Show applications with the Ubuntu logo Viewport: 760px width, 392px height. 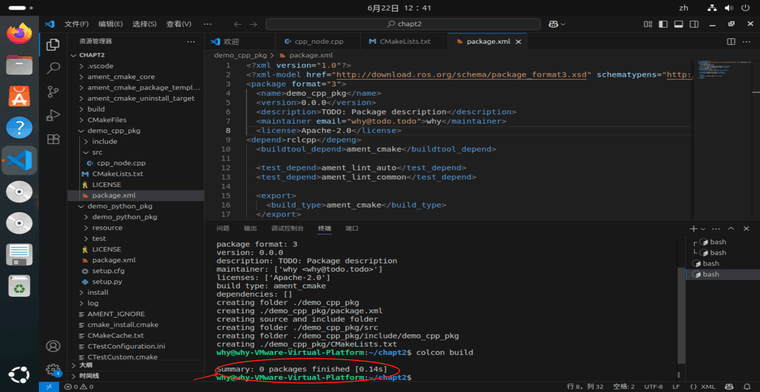tap(19, 374)
